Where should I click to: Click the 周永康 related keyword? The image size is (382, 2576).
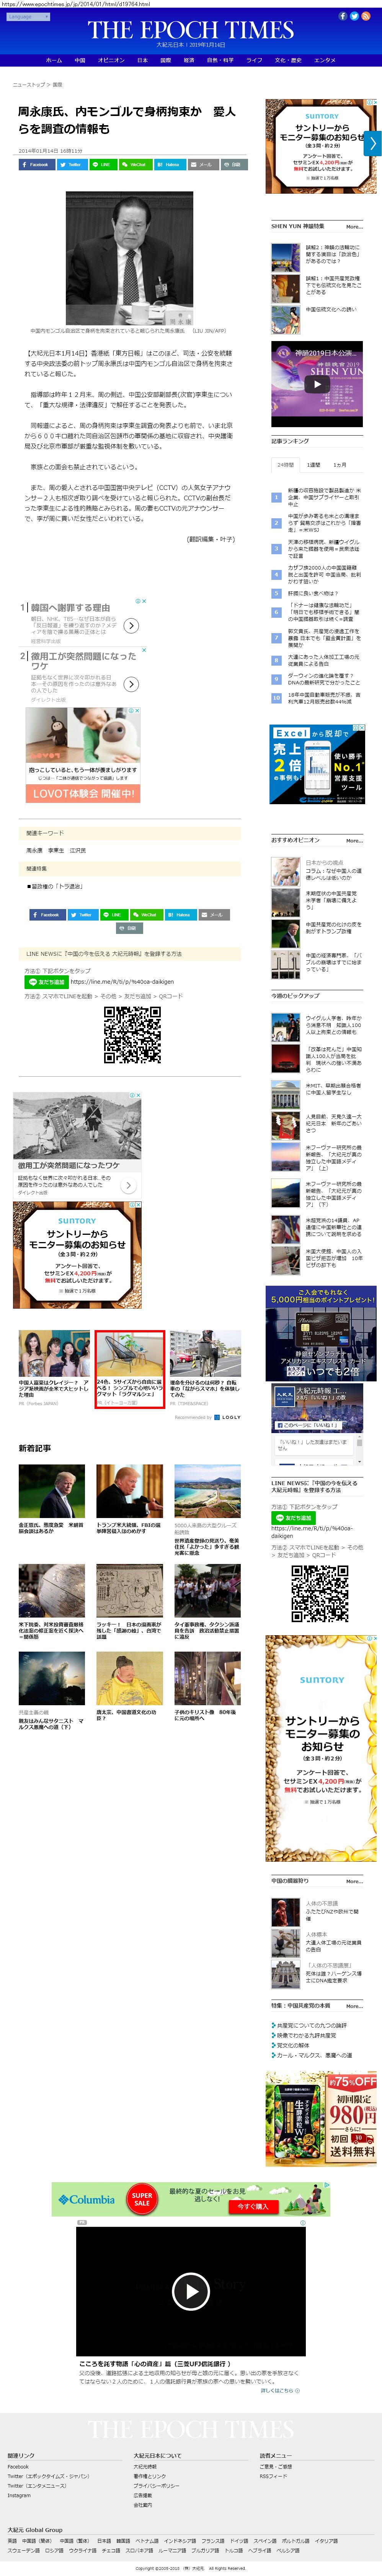pos(34,850)
